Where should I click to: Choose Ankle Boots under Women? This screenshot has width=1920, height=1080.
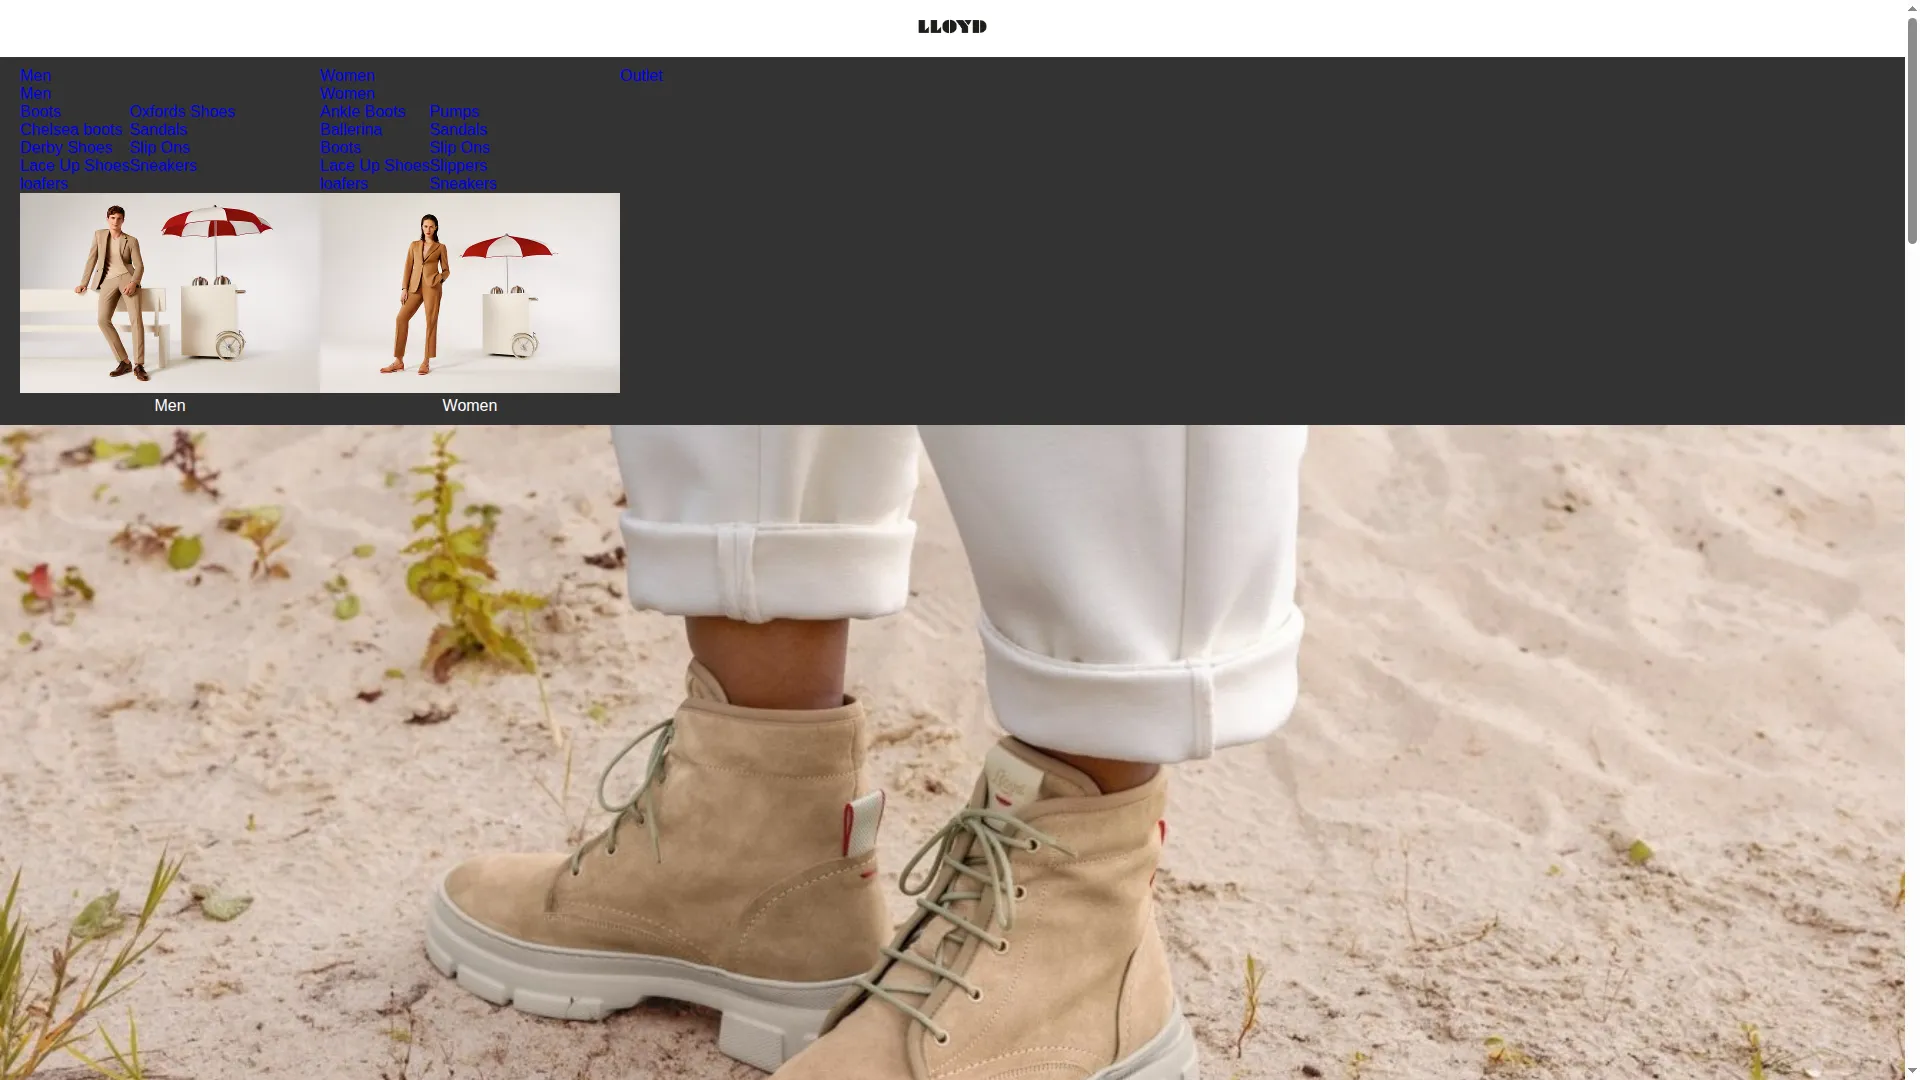click(x=363, y=112)
